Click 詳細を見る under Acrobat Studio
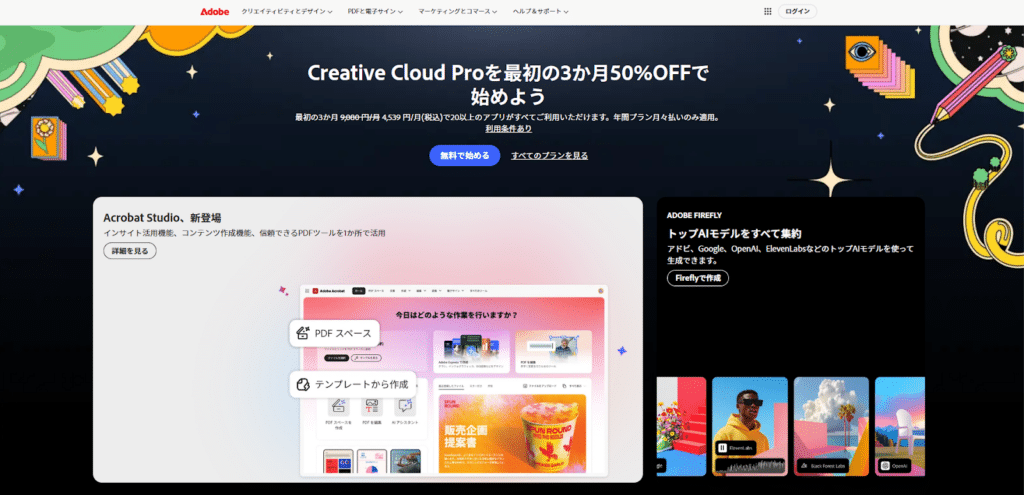The height and width of the screenshot is (495, 1024). point(130,251)
